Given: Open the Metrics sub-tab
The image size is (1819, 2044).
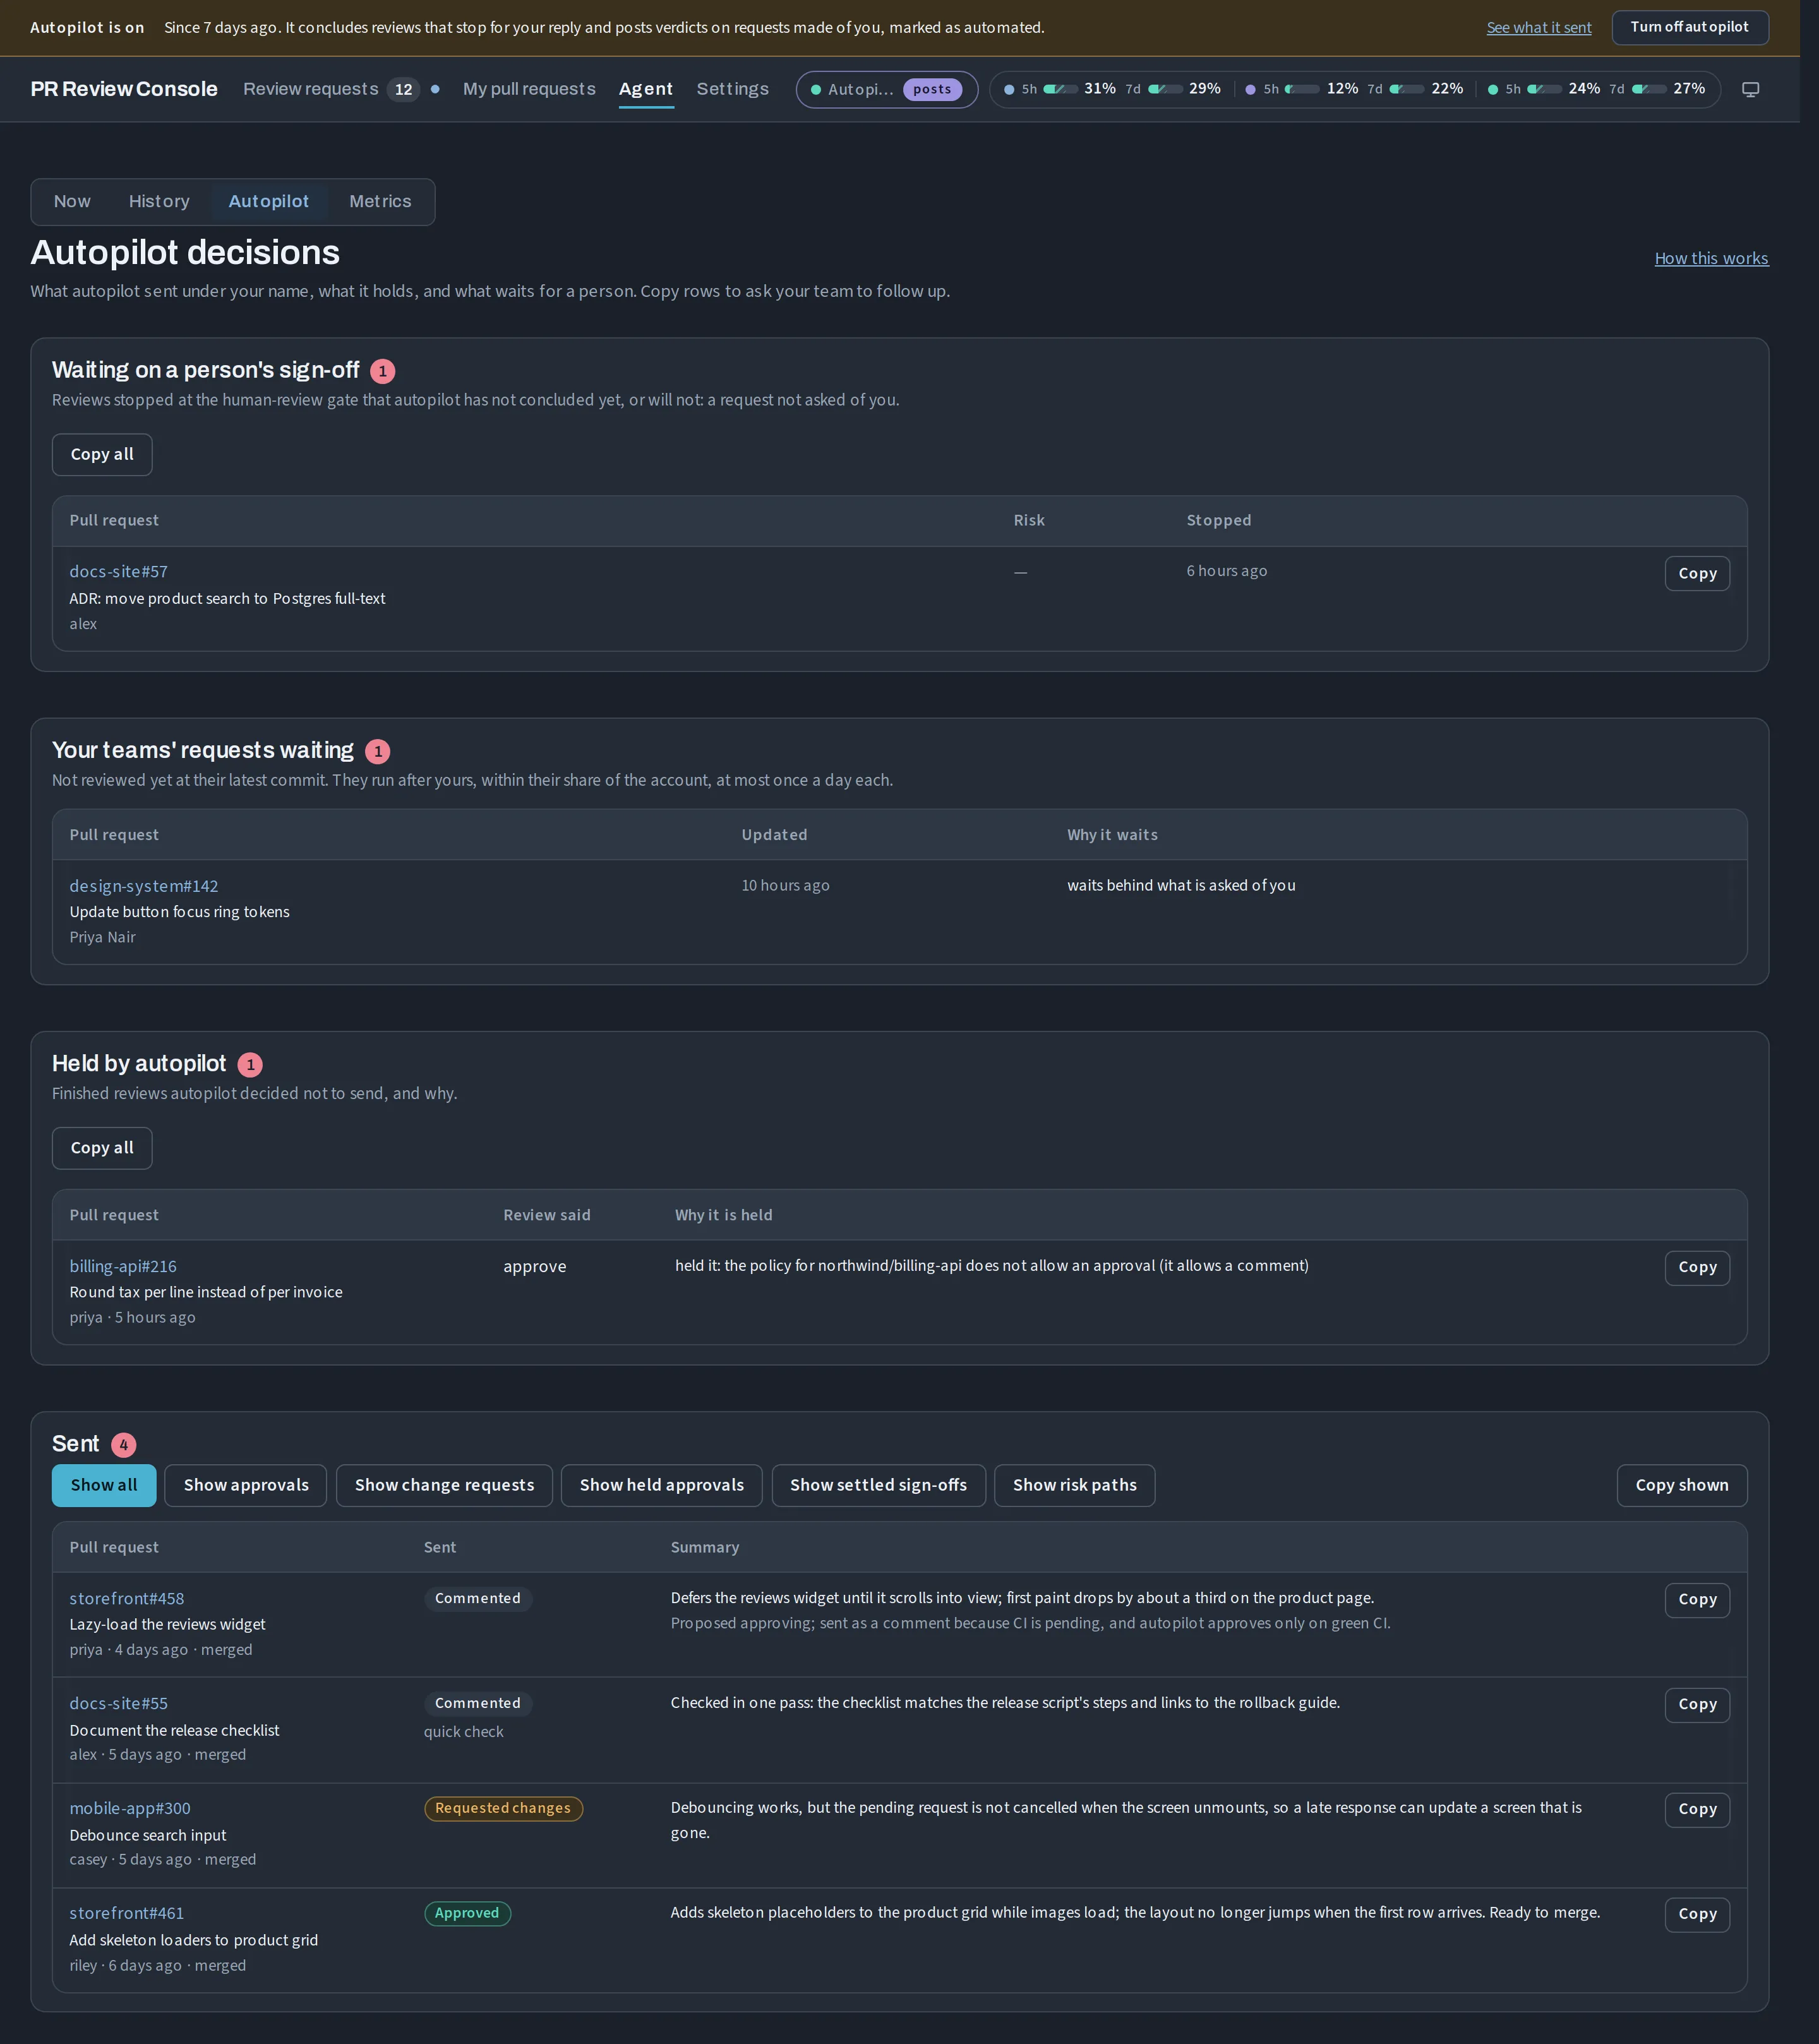Looking at the screenshot, I should pyautogui.click(x=380, y=201).
